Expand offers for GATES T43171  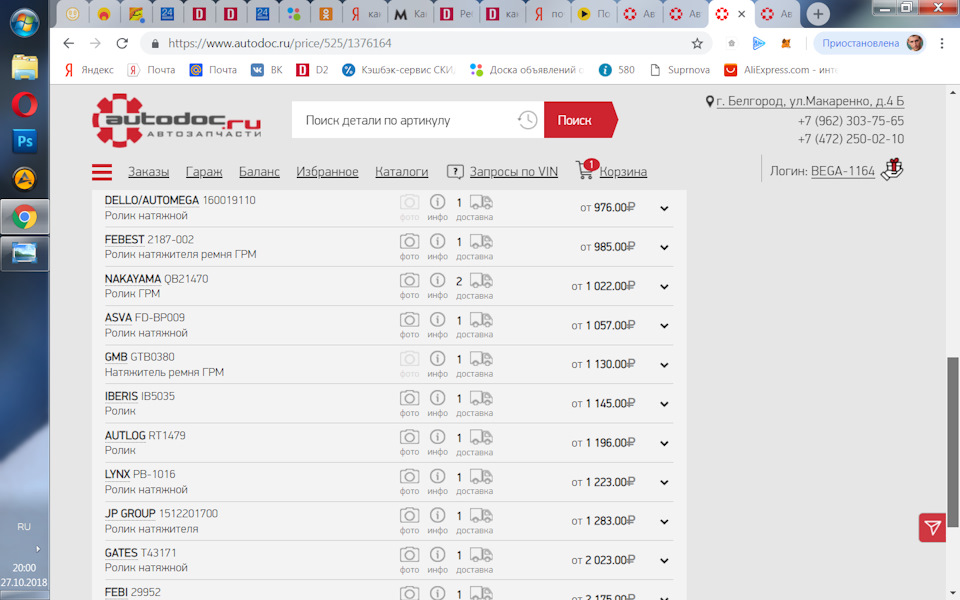(664, 561)
